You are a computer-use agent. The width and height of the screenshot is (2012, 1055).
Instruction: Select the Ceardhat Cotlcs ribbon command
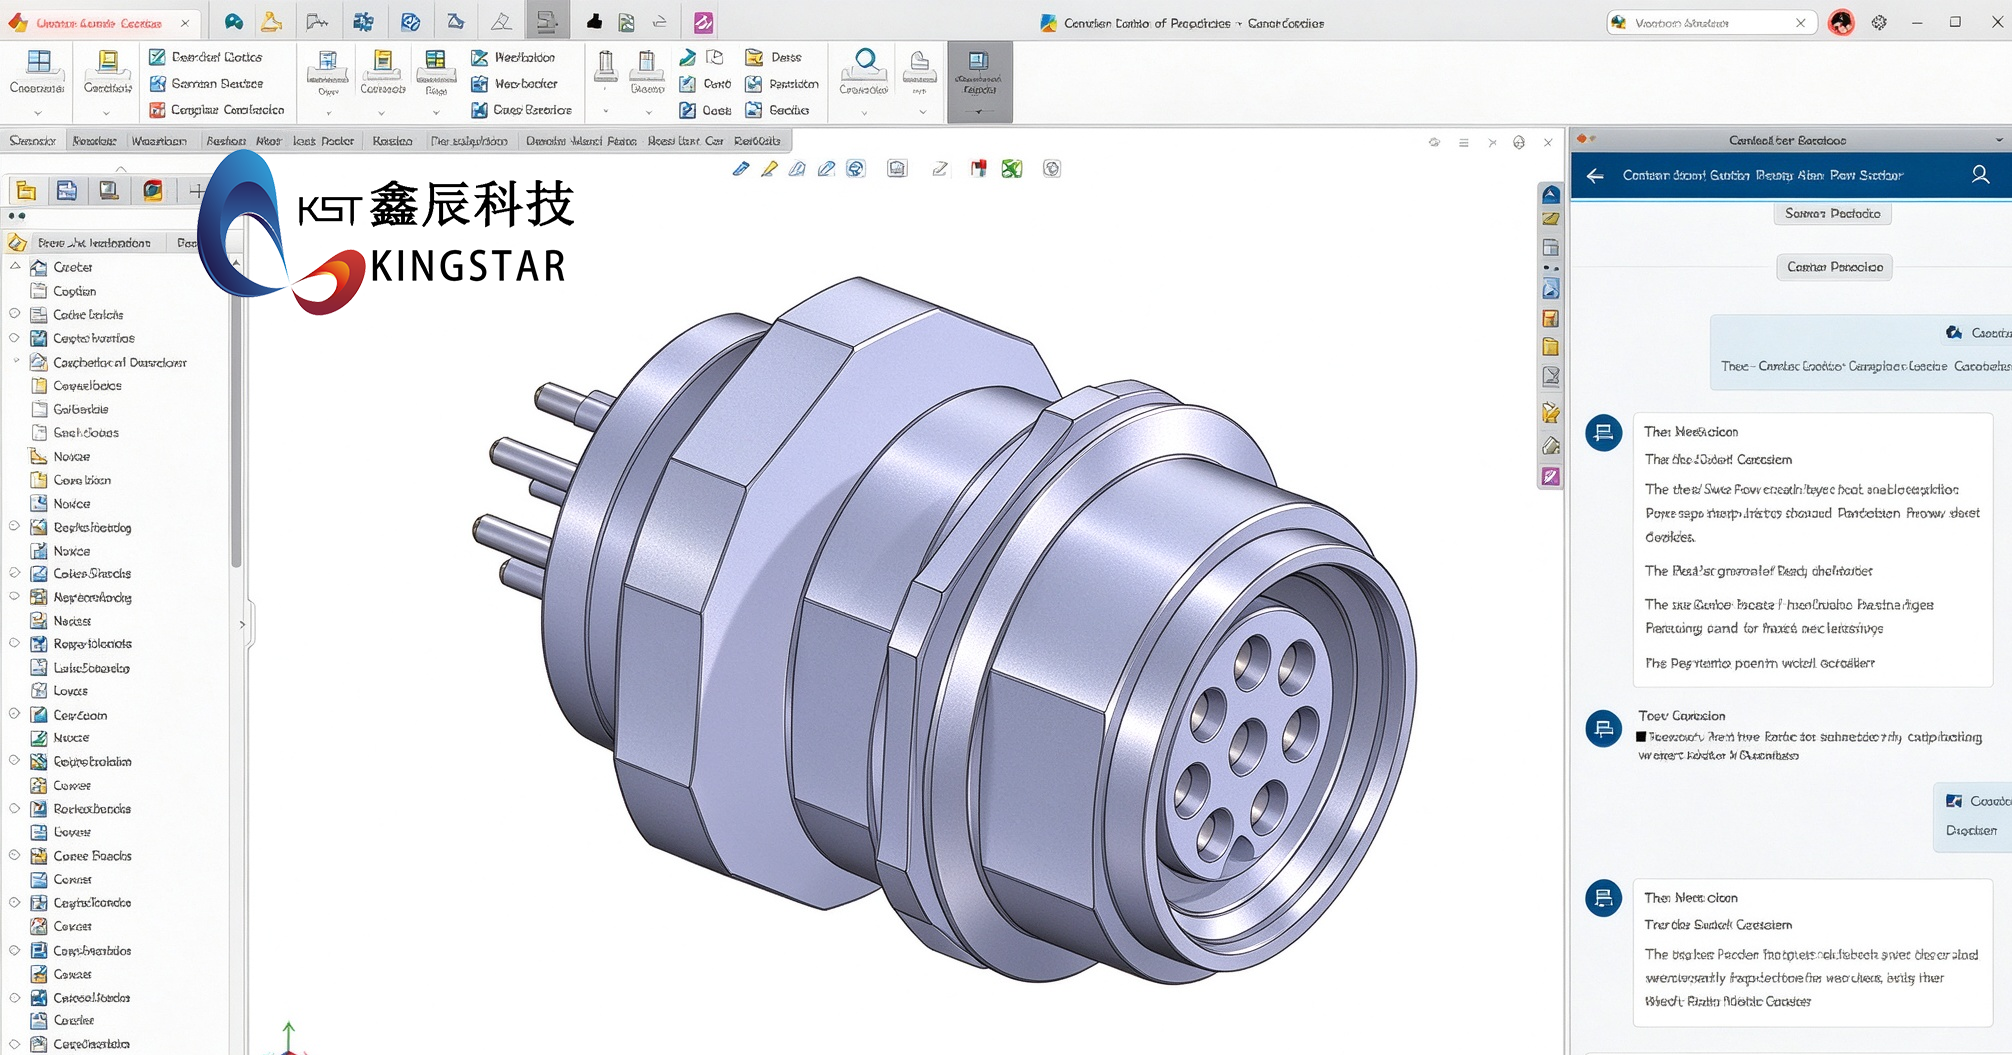(206, 57)
